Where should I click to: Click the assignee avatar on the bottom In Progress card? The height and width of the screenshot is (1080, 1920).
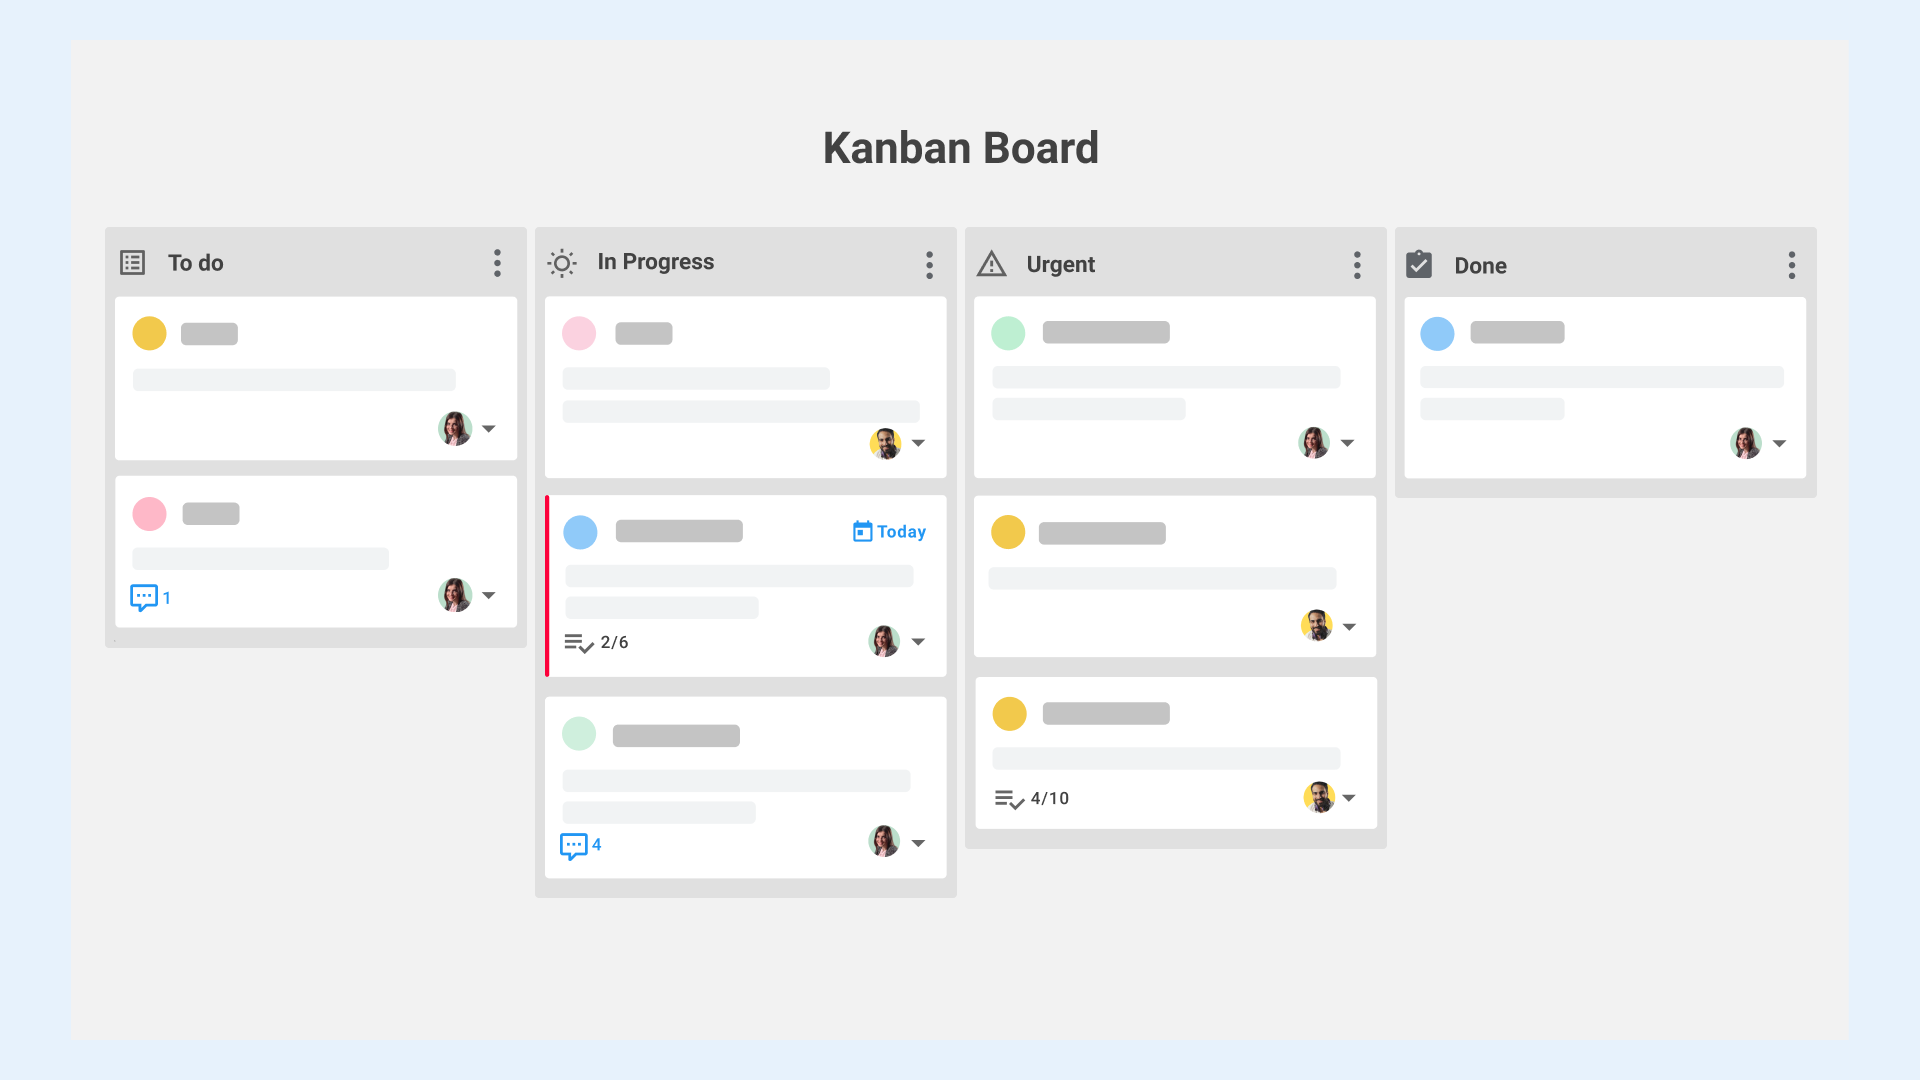pyautogui.click(x=883, y=841)
